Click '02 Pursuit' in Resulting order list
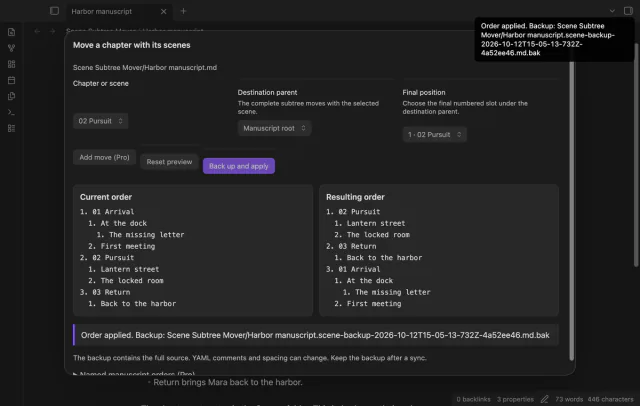640x406 pixels. tap(359, 212)
